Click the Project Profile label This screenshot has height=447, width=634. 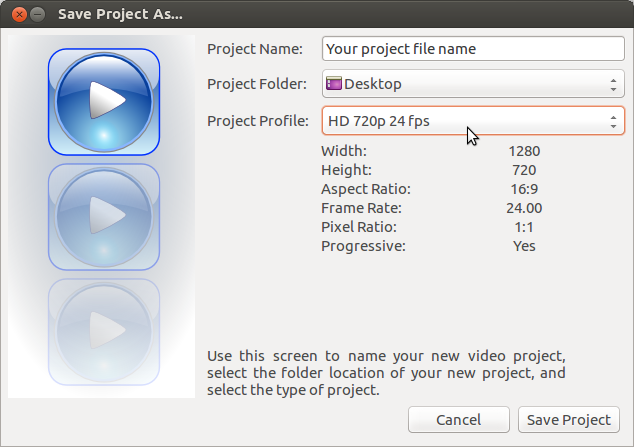point(258,121)
